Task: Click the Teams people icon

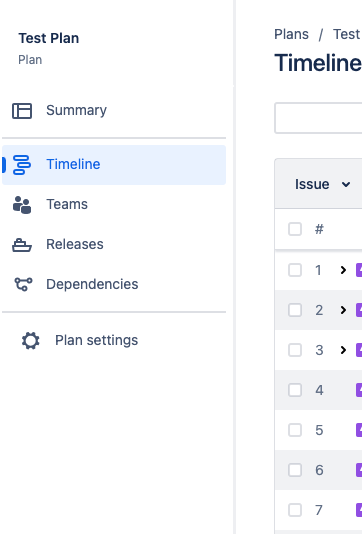Action: click(22, 205)
